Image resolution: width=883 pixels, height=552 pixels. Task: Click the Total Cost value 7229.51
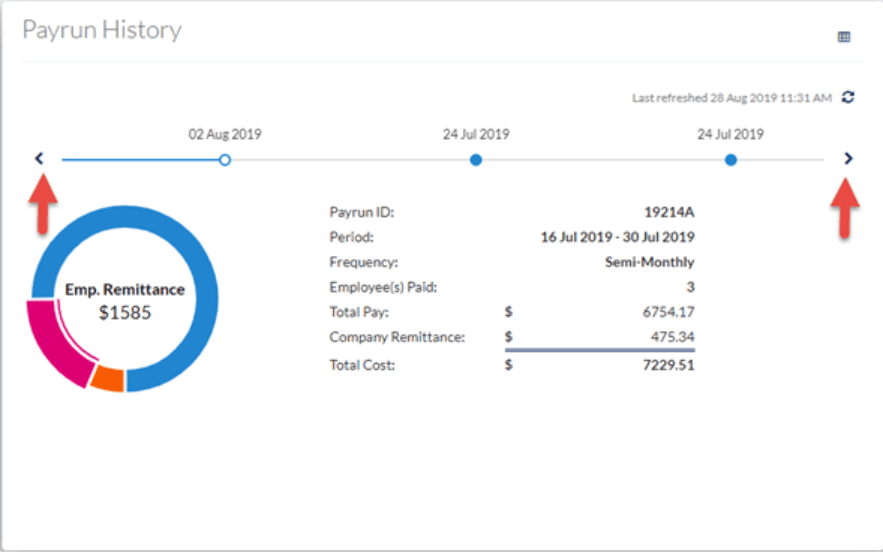tap(668, 365)
